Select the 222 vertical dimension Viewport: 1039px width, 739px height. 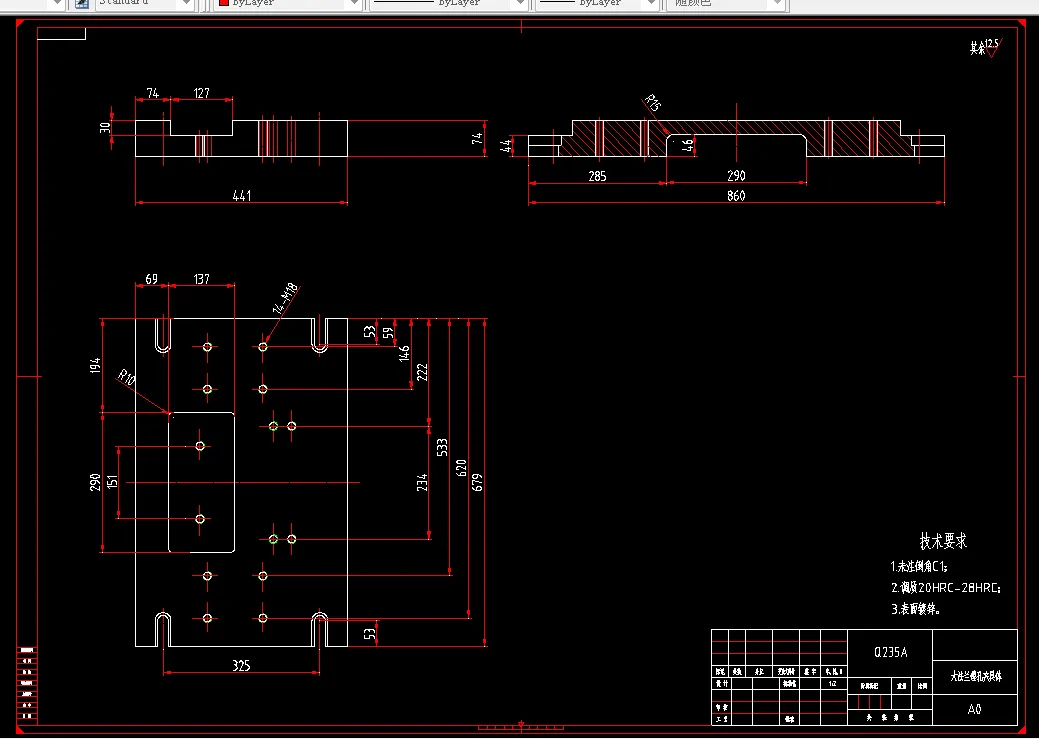422,372
